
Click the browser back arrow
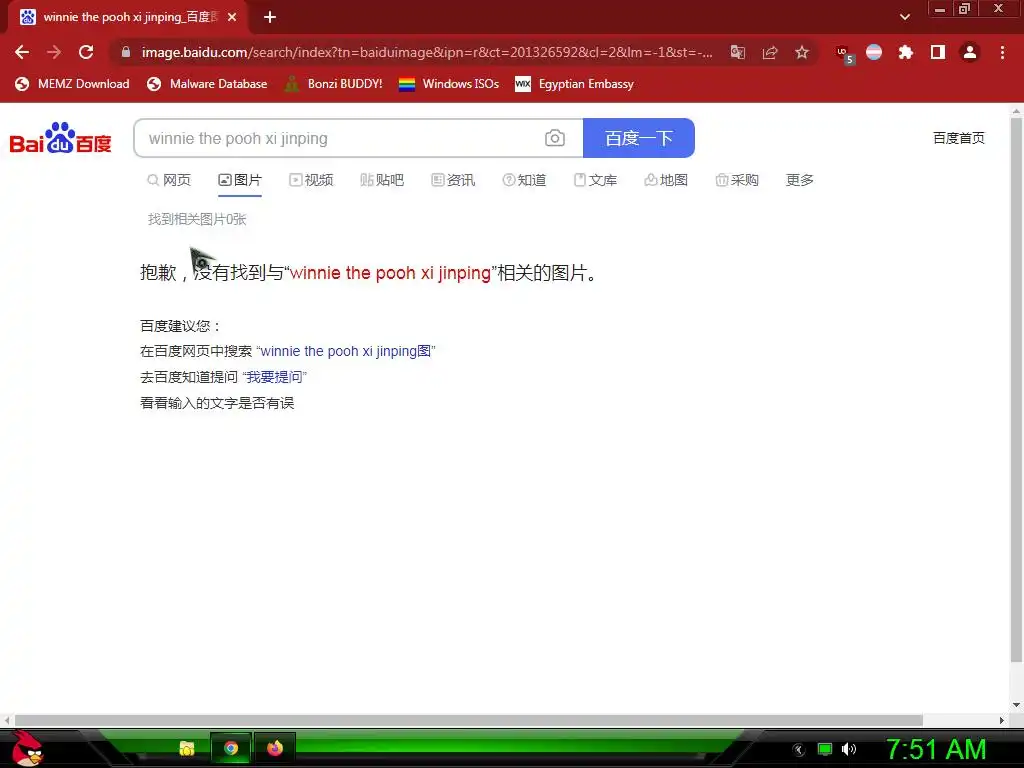pos(22,52)
